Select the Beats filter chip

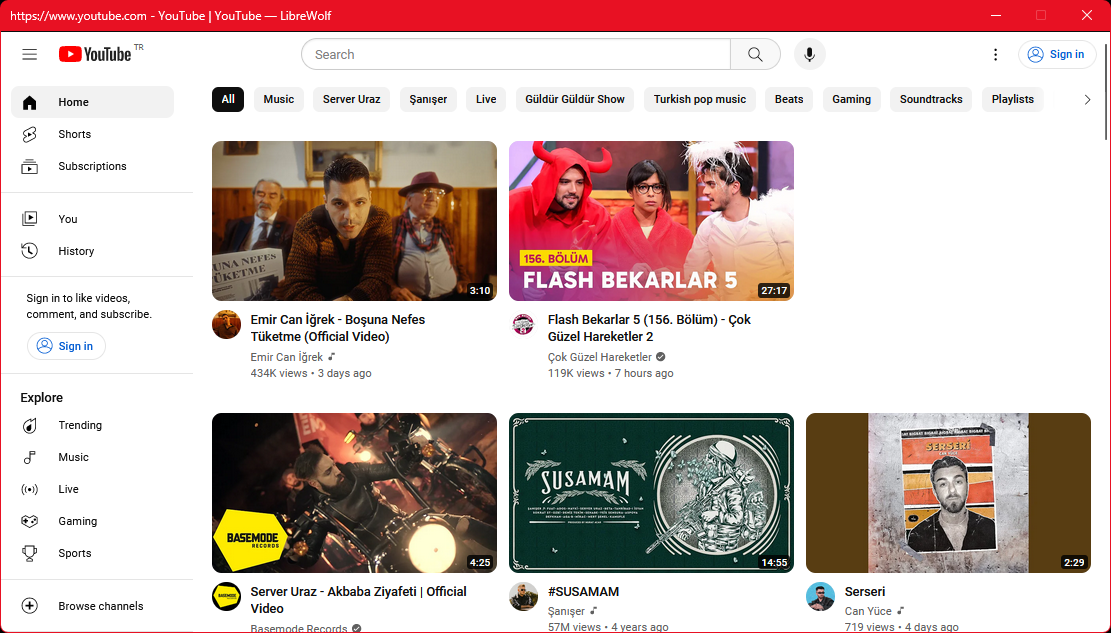click(x=789, y=99)
